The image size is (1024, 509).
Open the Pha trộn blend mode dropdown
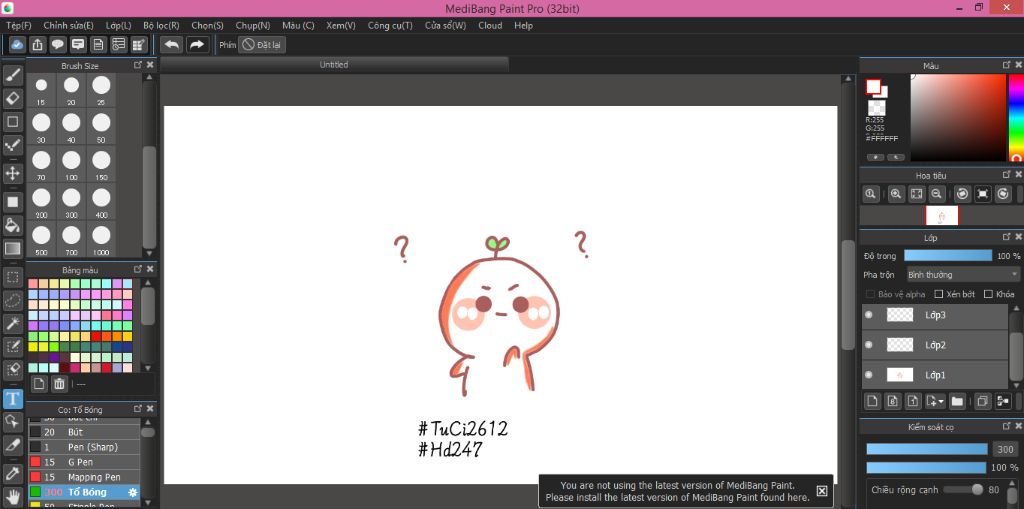tap(963, 274)
